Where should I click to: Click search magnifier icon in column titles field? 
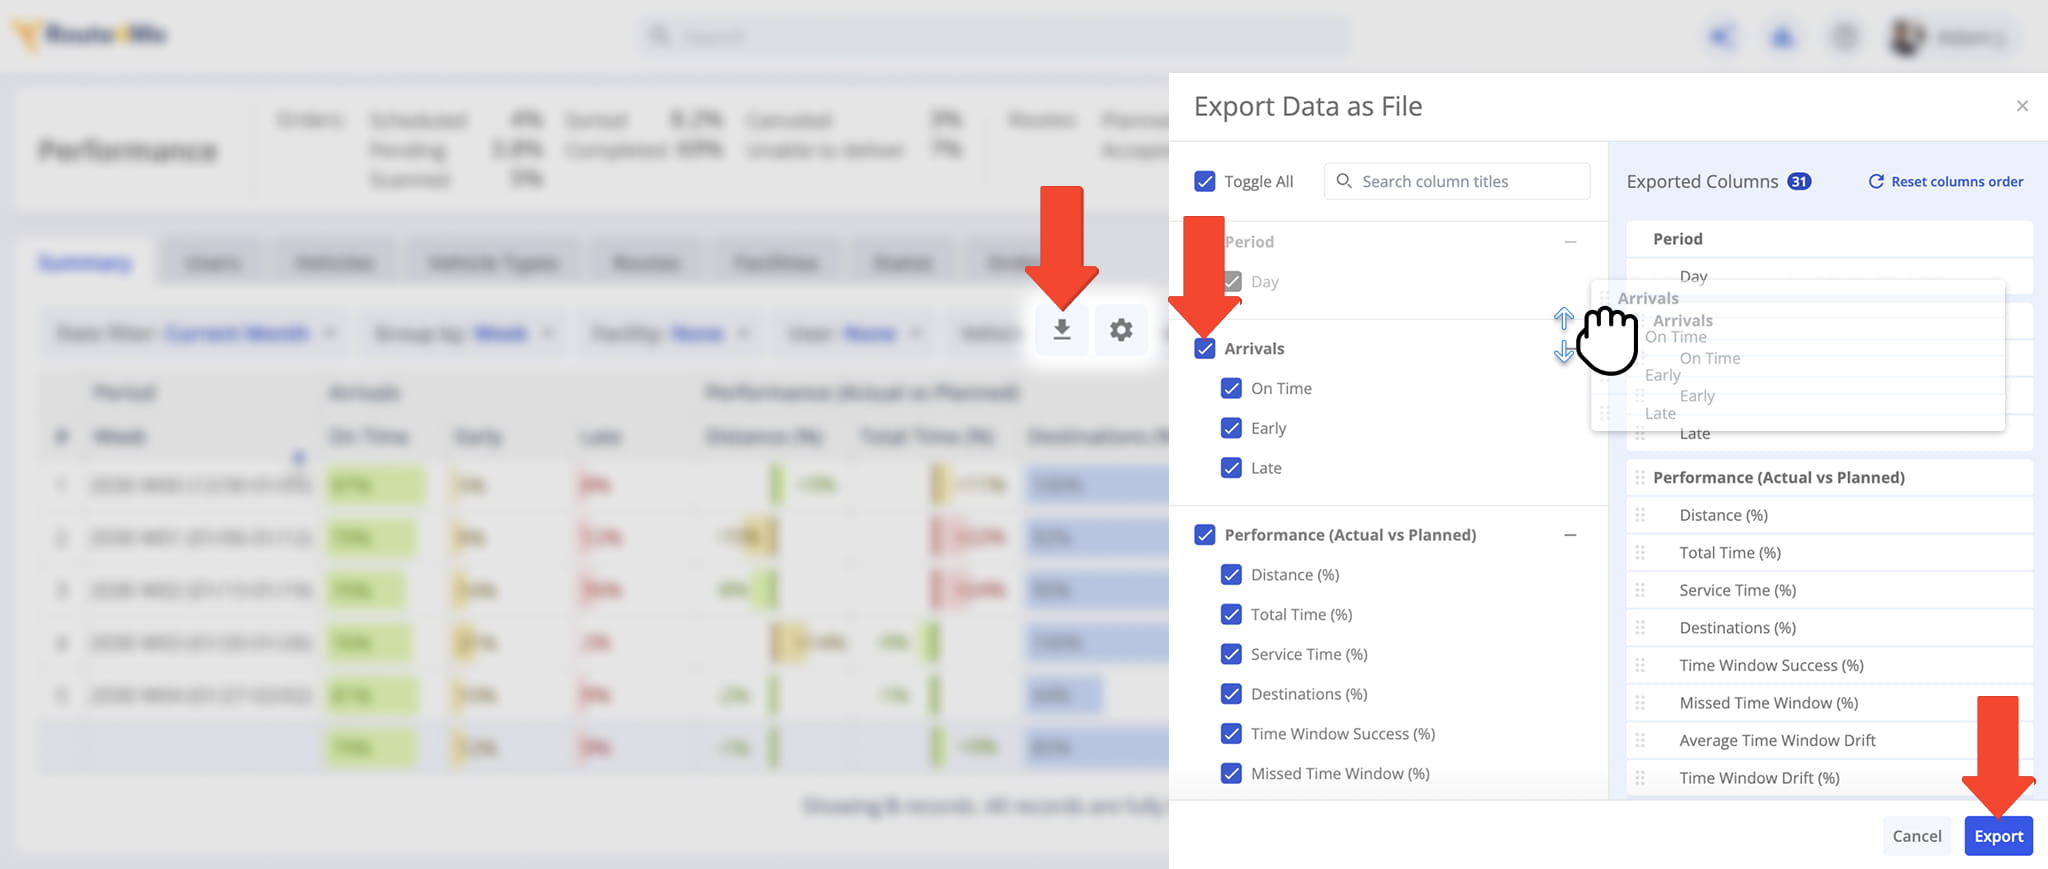1344,181
